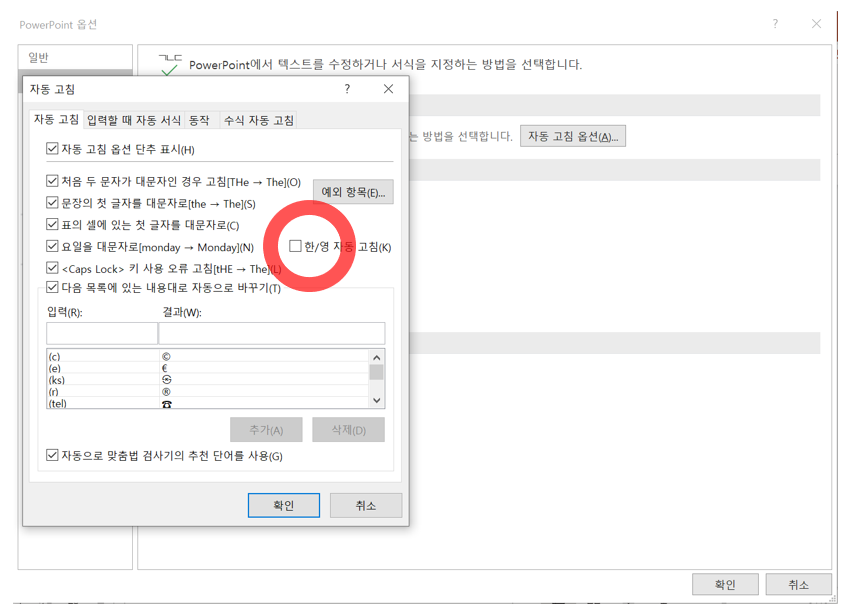The height and width of the screenshot is (614, 854).
Task: Select the (r) registered row
Action: click(208, 392)
